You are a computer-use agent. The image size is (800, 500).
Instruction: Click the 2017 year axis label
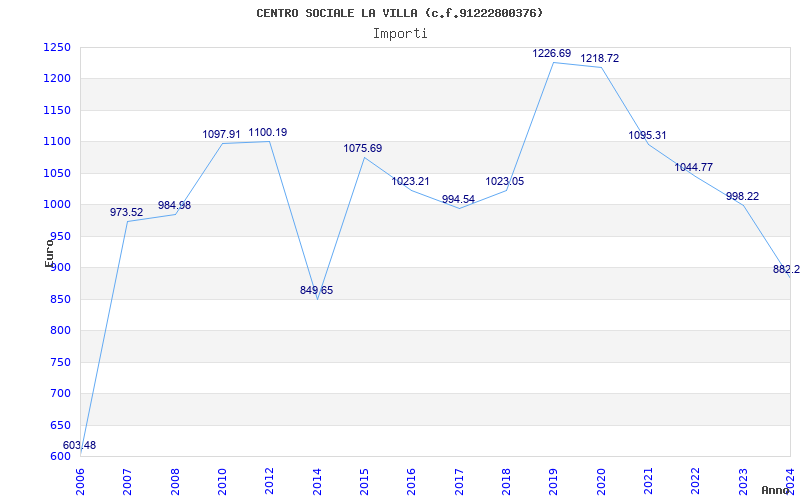point(459,481)
